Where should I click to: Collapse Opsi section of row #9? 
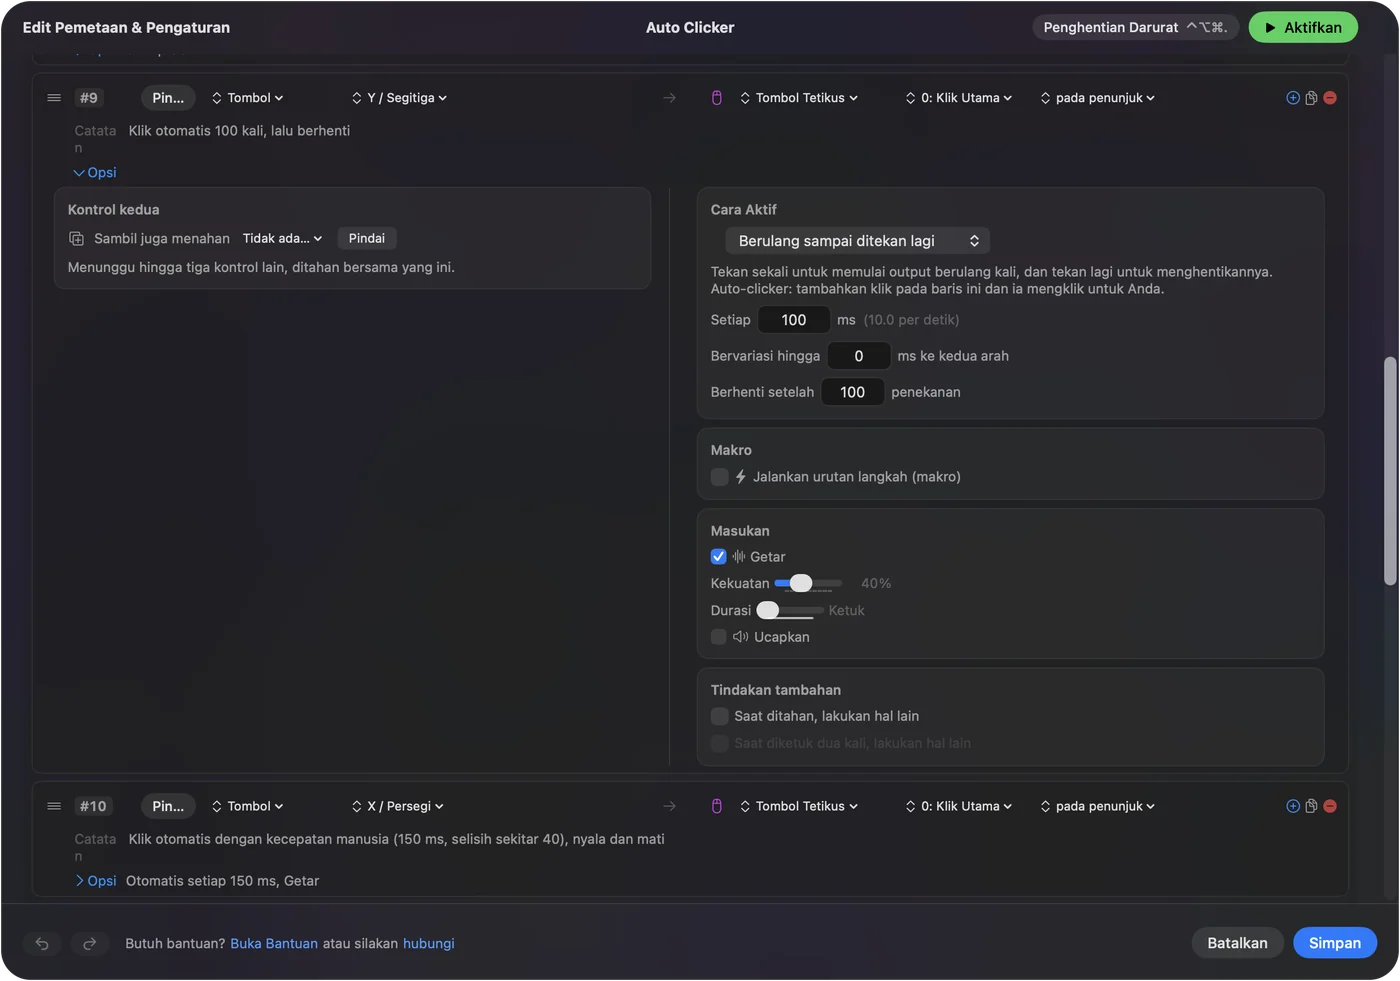click(x=95, y=173)
